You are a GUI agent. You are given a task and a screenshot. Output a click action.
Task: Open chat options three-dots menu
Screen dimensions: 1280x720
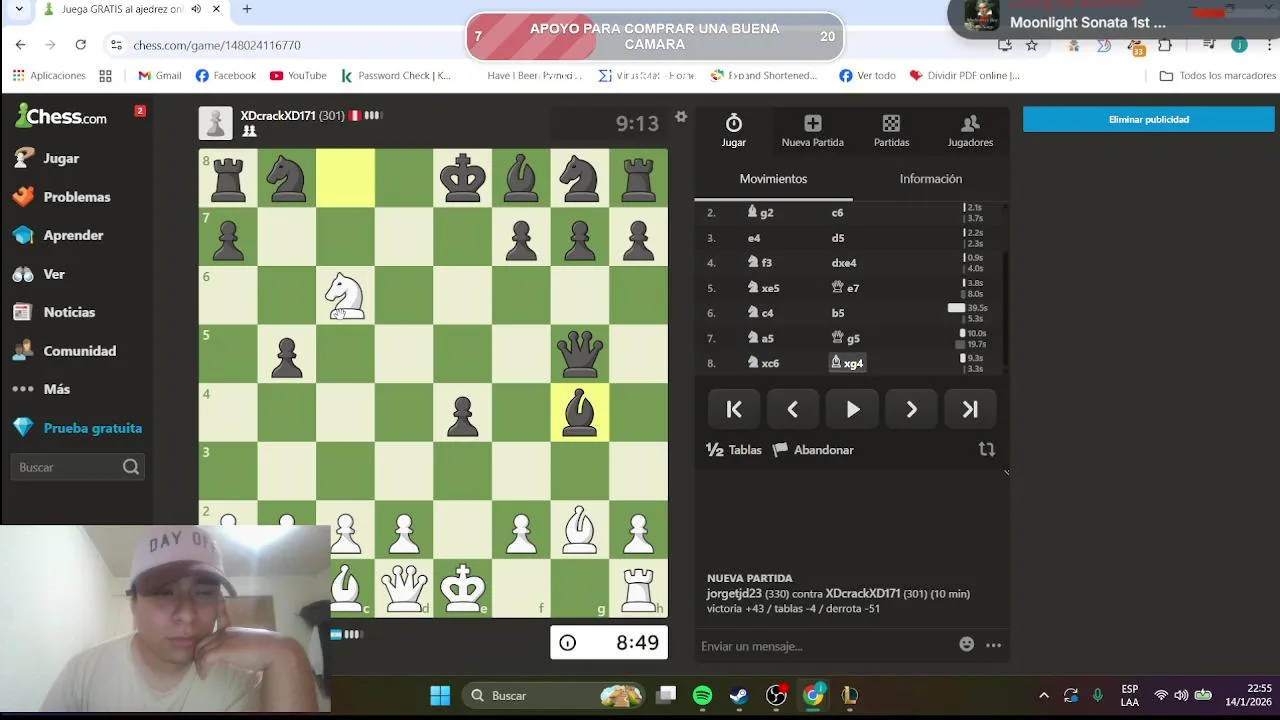(x=993, y=645)
